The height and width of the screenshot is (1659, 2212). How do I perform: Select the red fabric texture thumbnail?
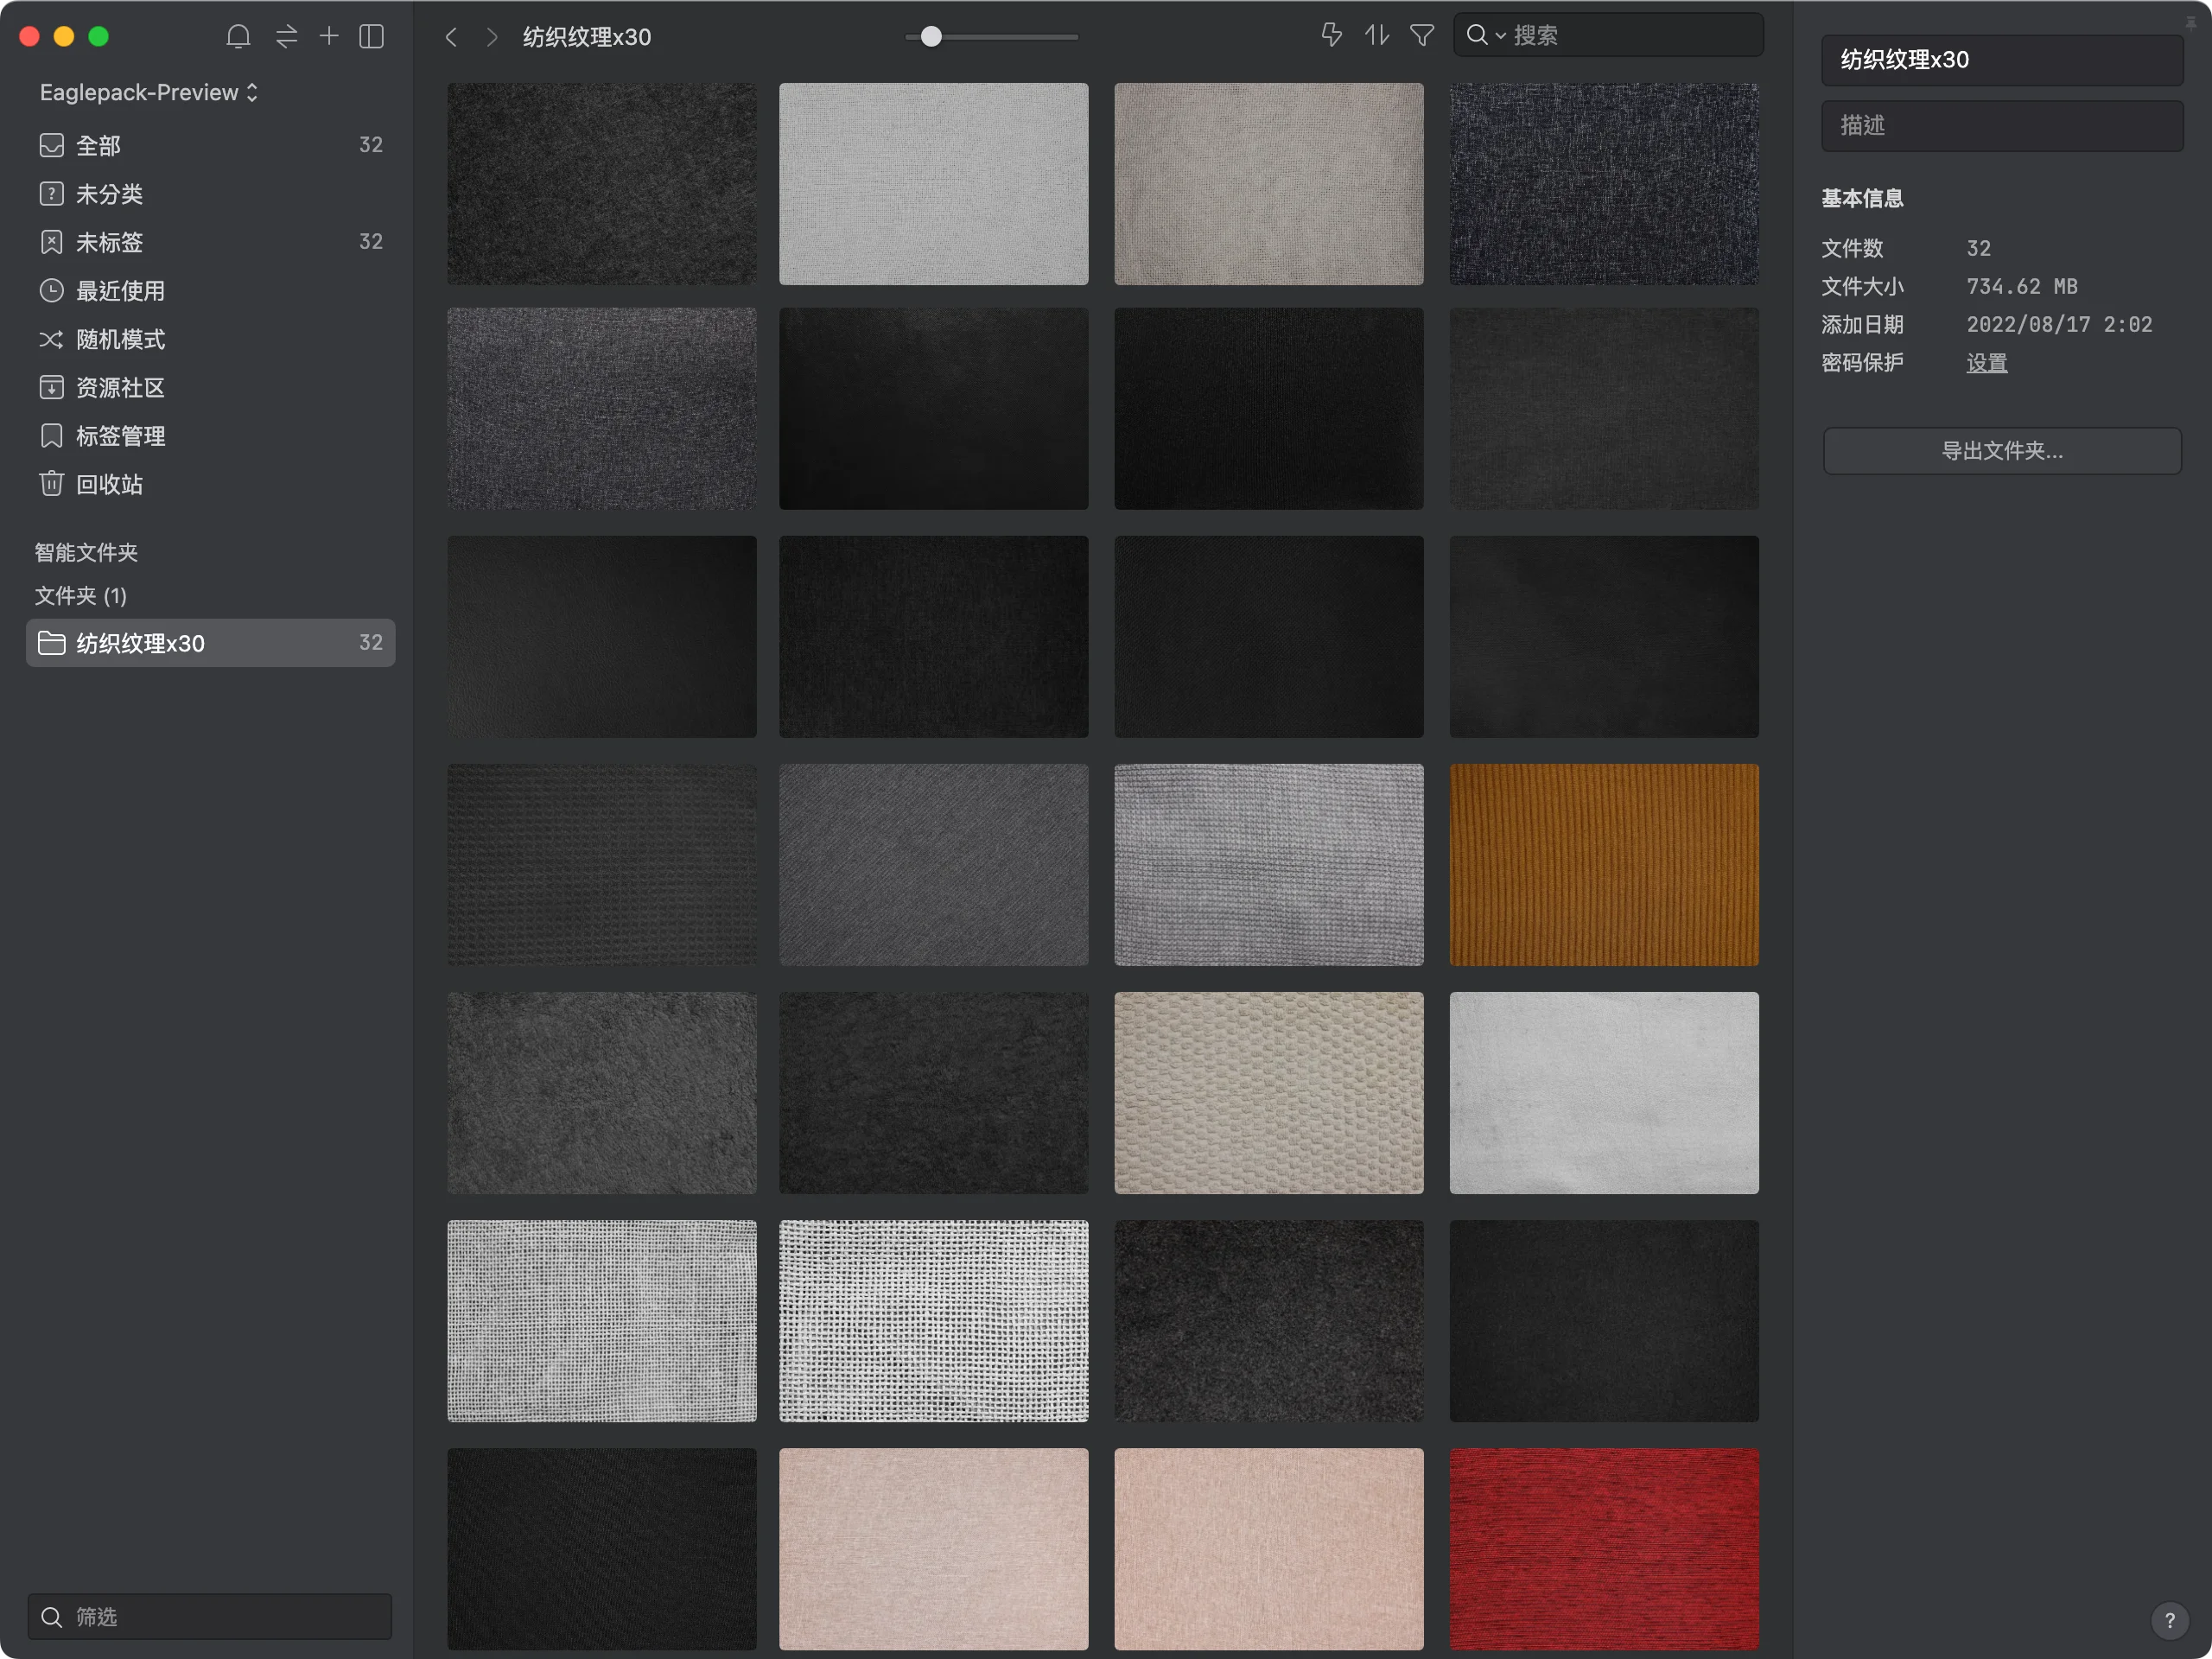coord(1604,1549)
